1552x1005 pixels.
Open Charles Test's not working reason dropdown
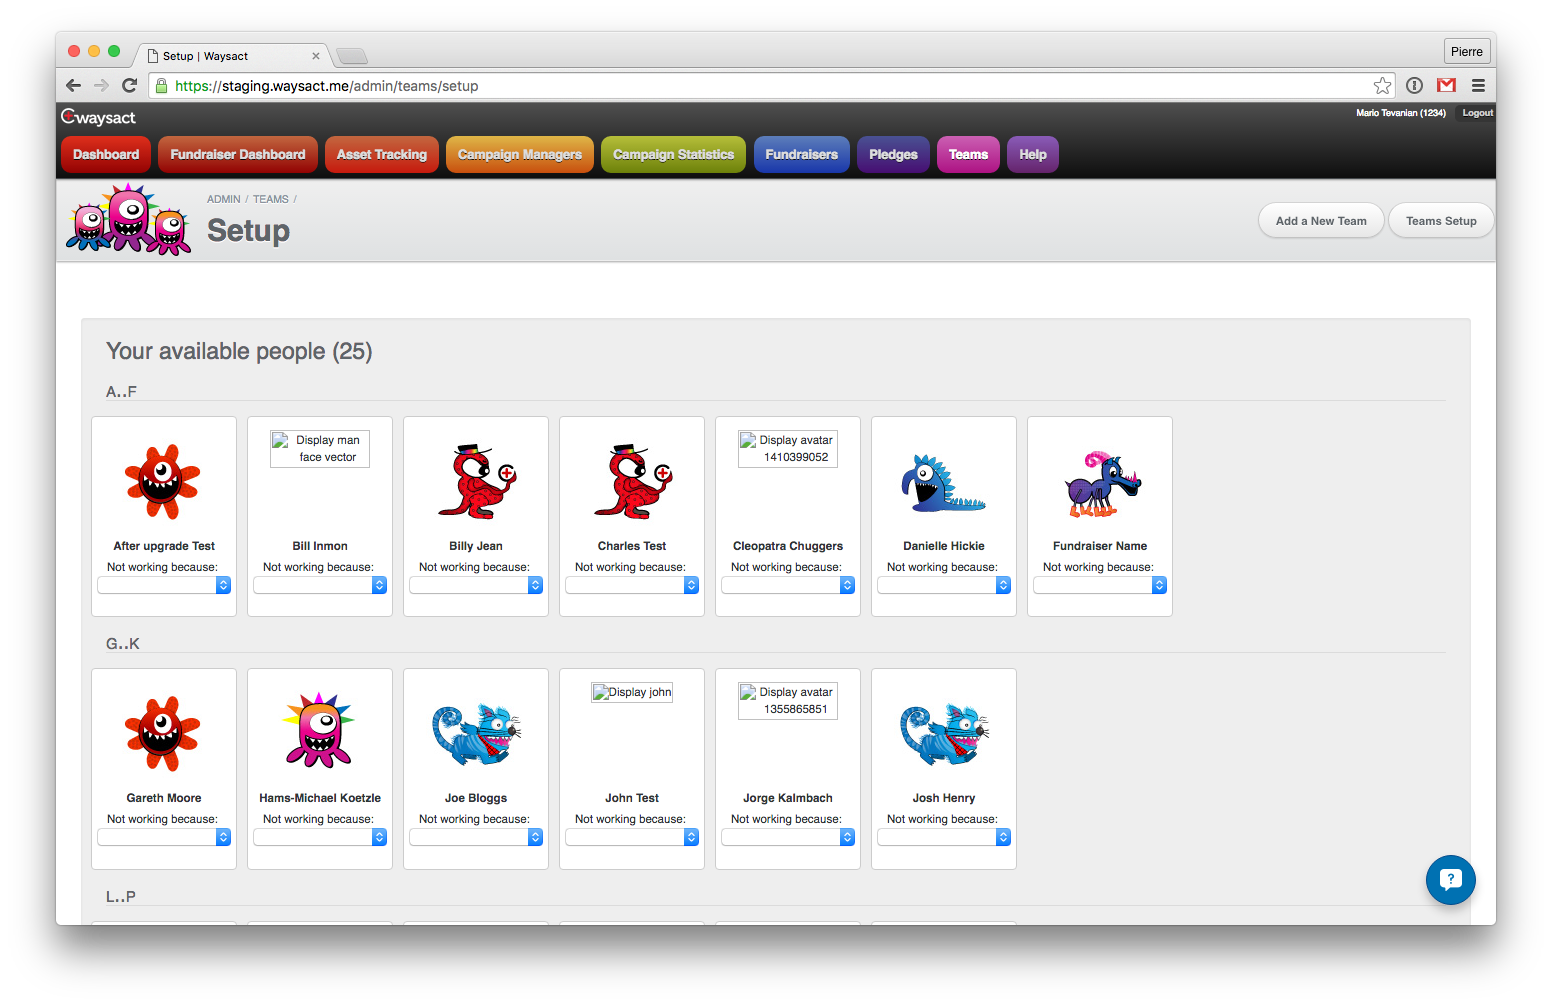(632, 586)
